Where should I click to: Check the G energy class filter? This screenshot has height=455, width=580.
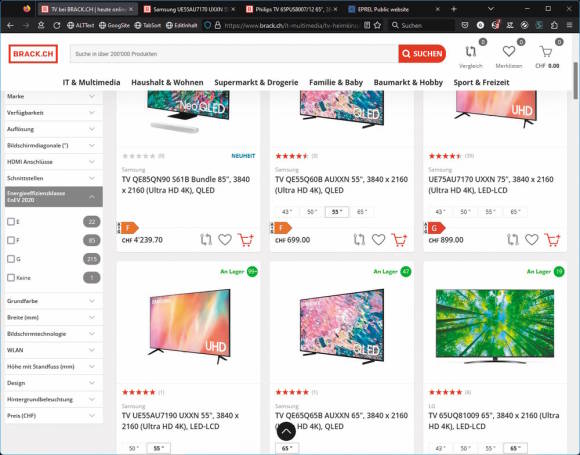pos(11,259)
